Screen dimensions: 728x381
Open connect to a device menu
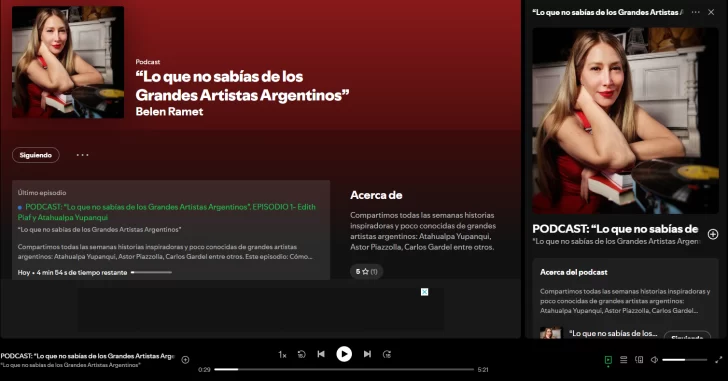pyautogui.click(x=639, y=360)
